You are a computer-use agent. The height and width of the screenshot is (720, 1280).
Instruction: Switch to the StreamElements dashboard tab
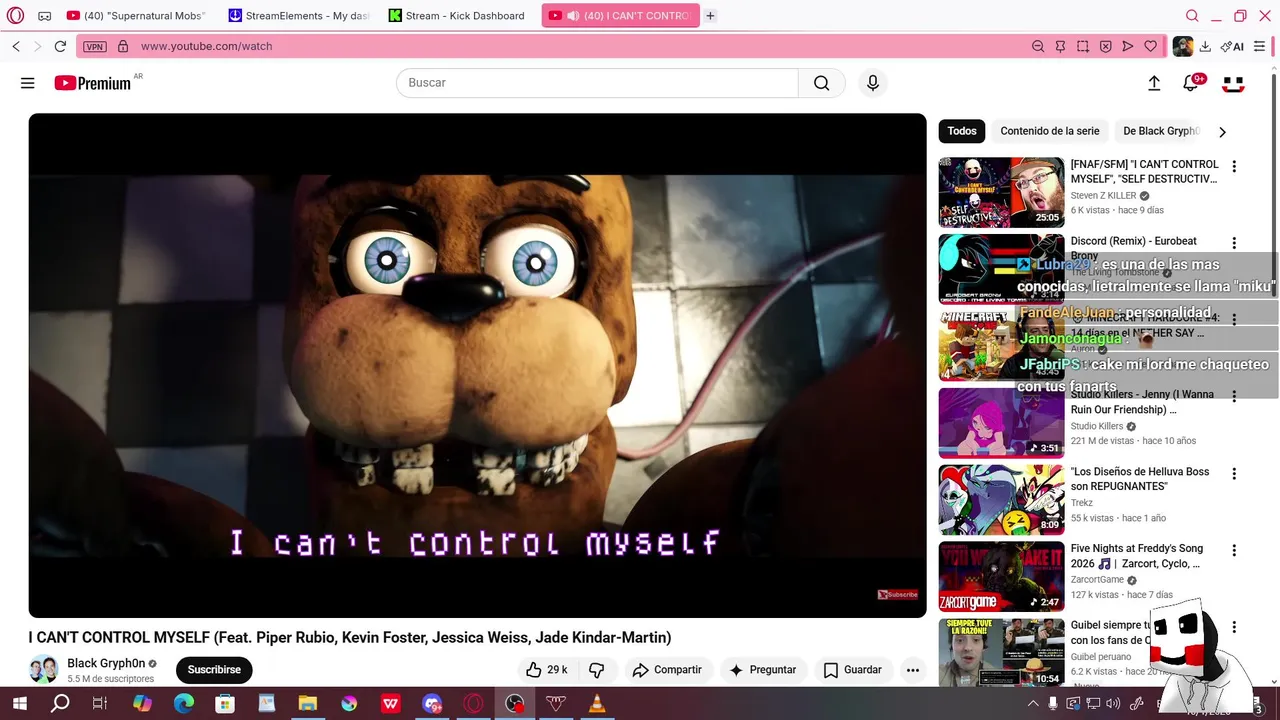click(x=299, y=16)
